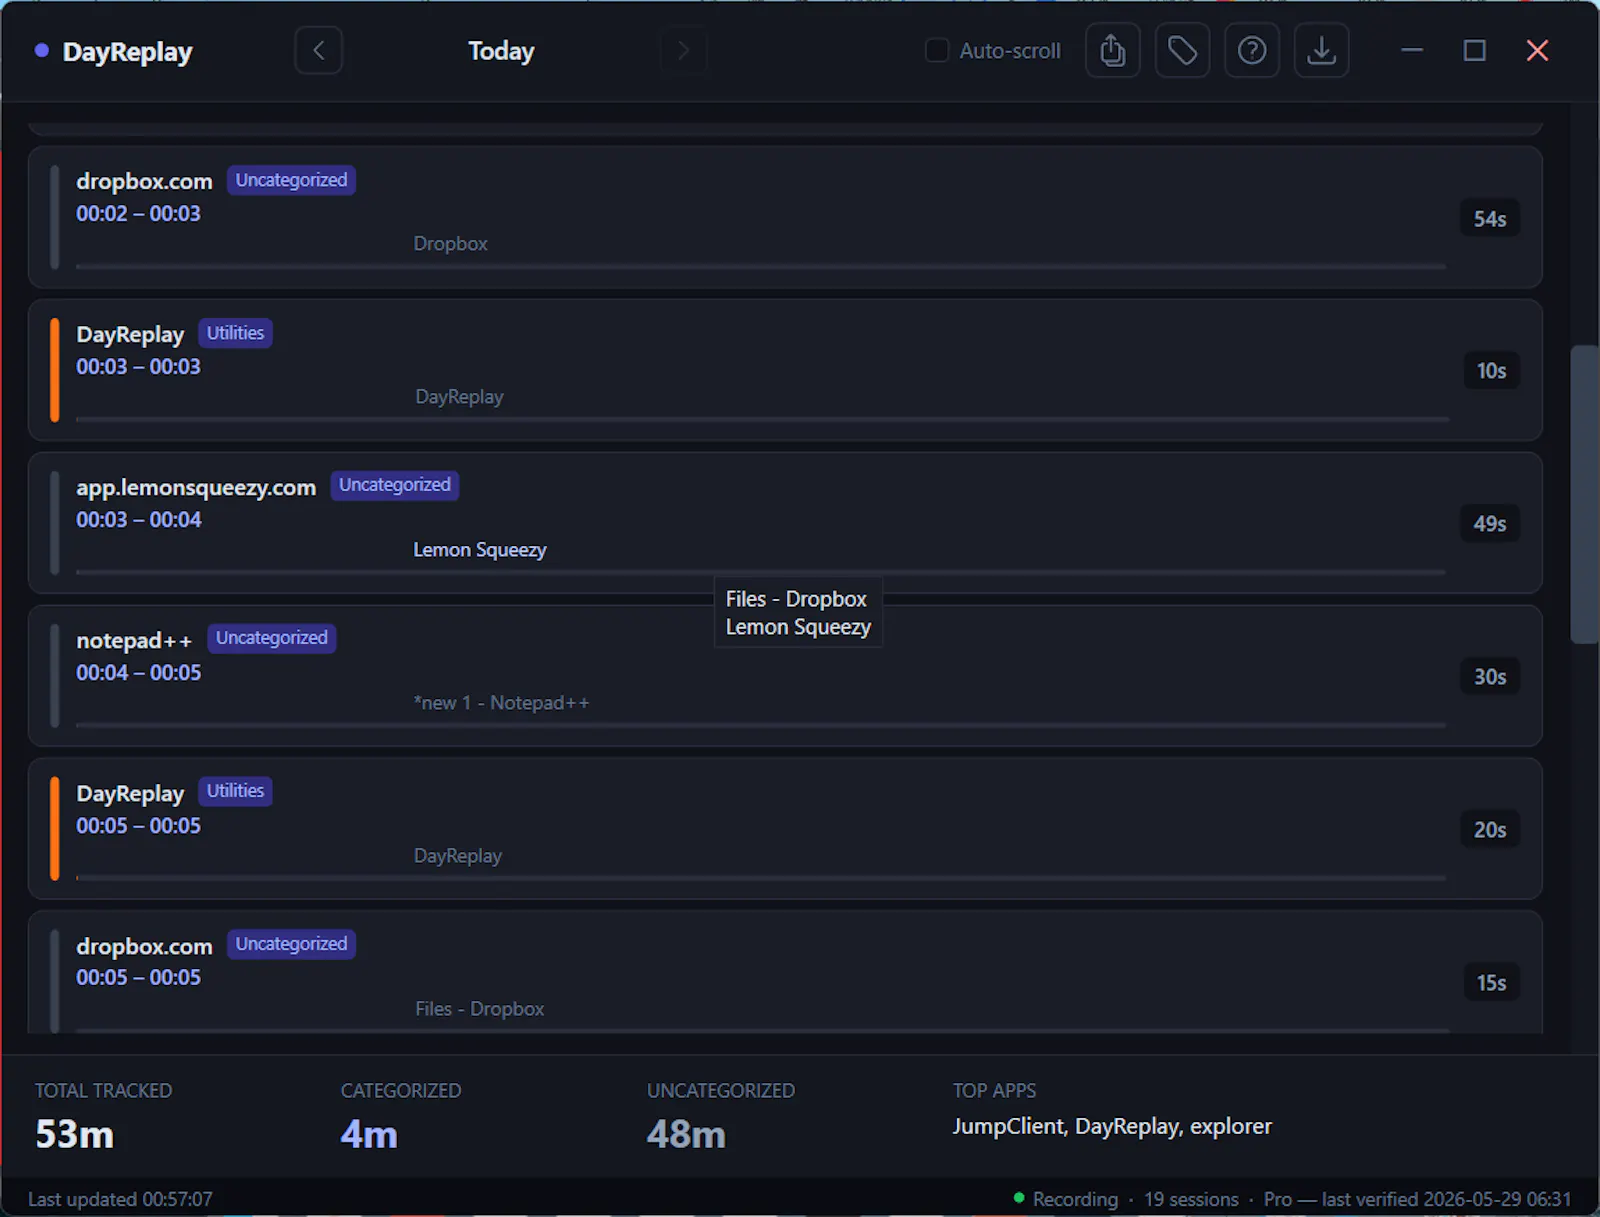Click the Pro last verified status text
Image resolution: width=1600 pixels, height=1217 pixels.
pyautogui.click(x=1417, y=1199)
